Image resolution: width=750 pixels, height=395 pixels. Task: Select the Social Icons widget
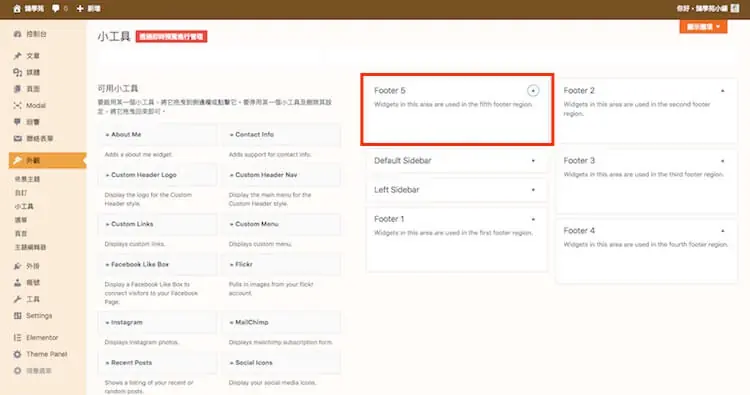coord(281,363)
